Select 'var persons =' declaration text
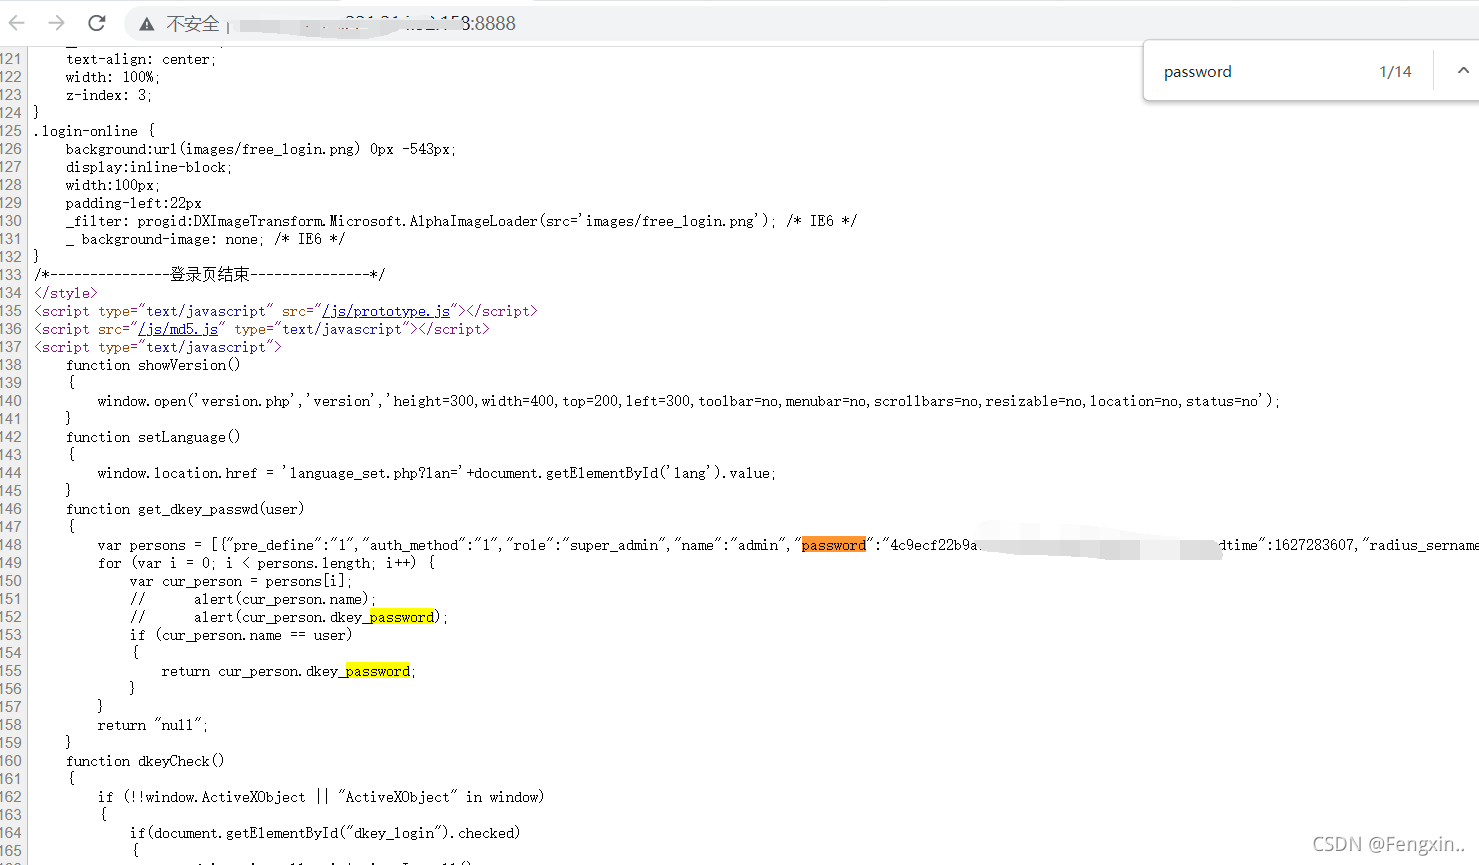 149,545
